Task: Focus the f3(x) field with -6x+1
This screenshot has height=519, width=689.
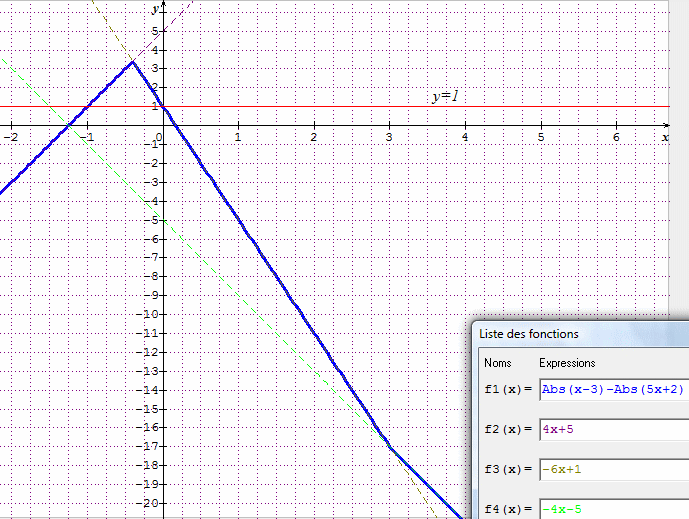Action: (x=612, y=470)
